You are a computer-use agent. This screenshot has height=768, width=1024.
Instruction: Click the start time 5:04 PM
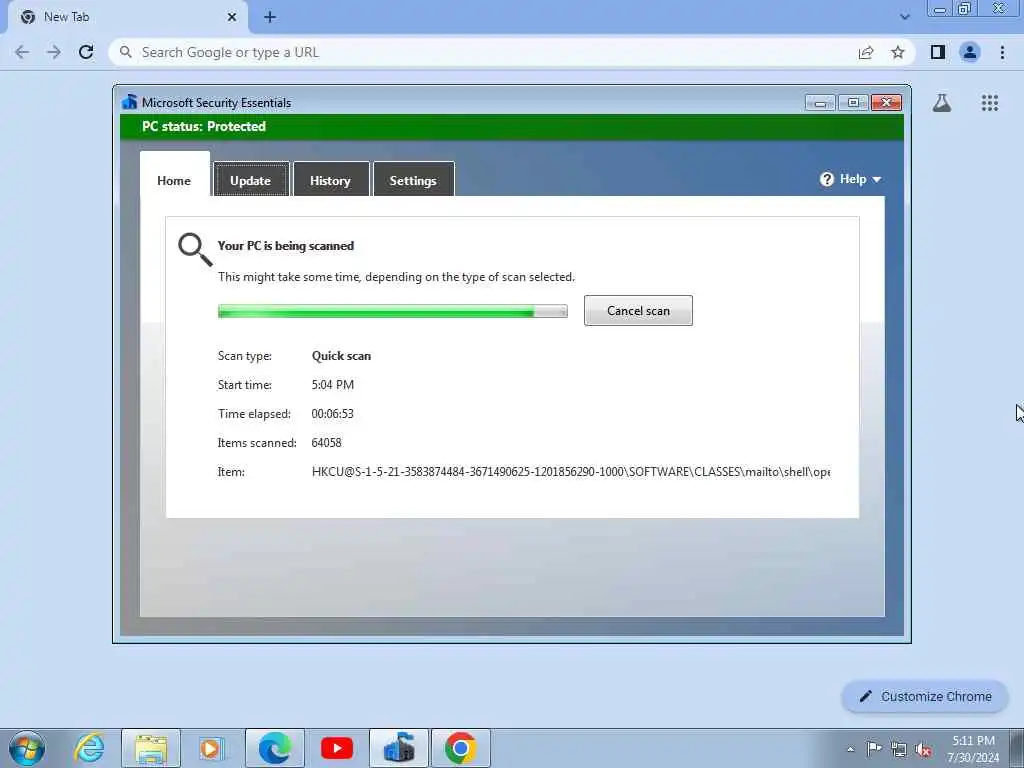(332, 385)
